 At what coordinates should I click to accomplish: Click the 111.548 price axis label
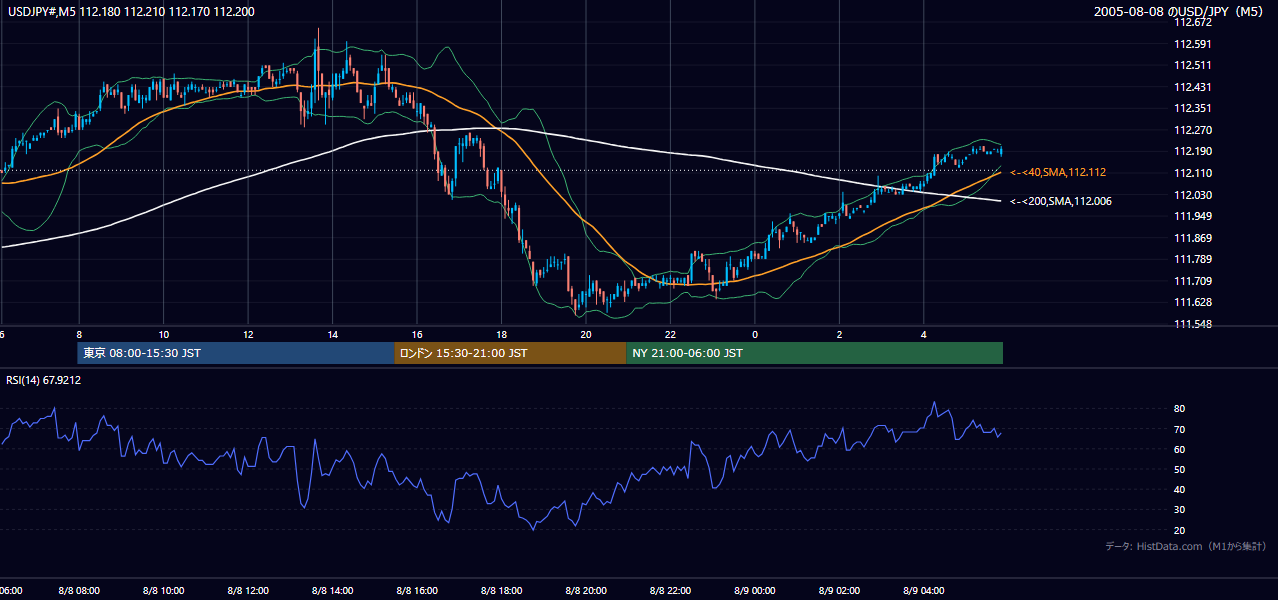(1192, 324)
